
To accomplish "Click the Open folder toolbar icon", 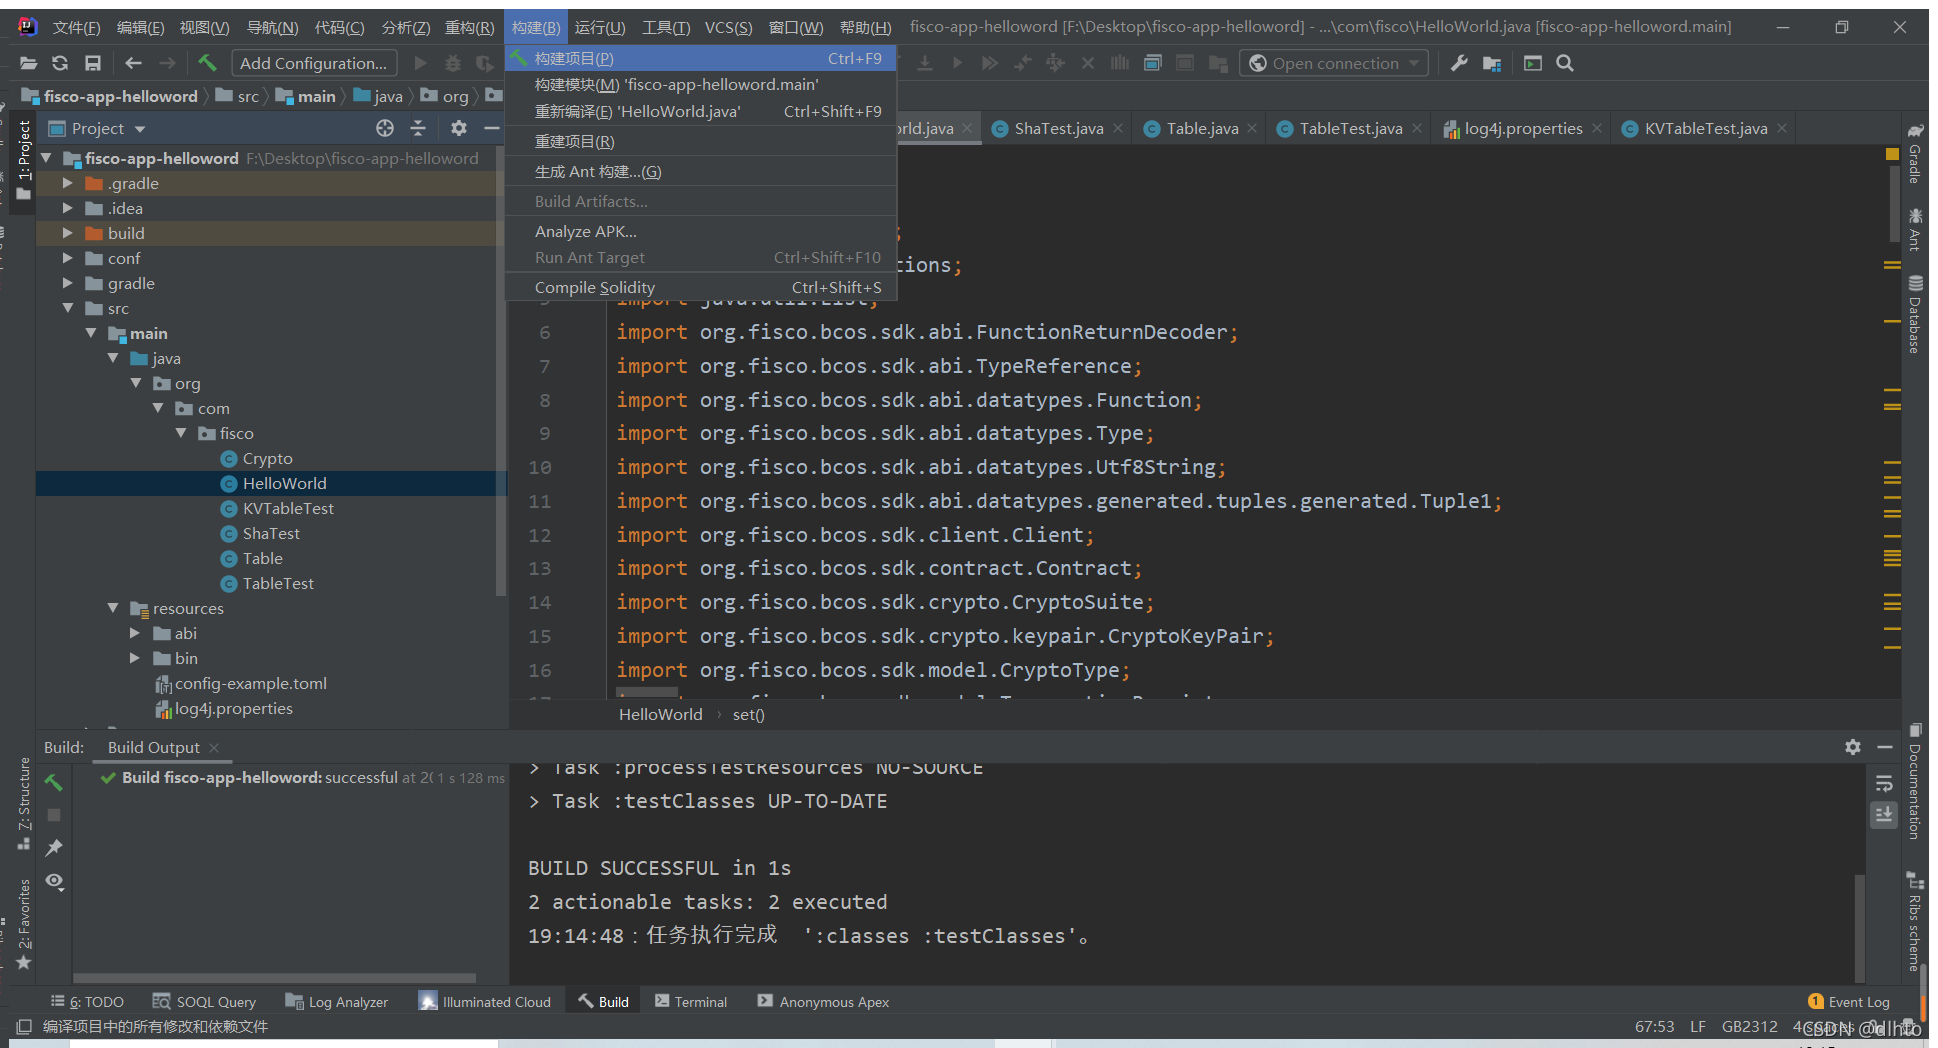I will coord(28,63).
